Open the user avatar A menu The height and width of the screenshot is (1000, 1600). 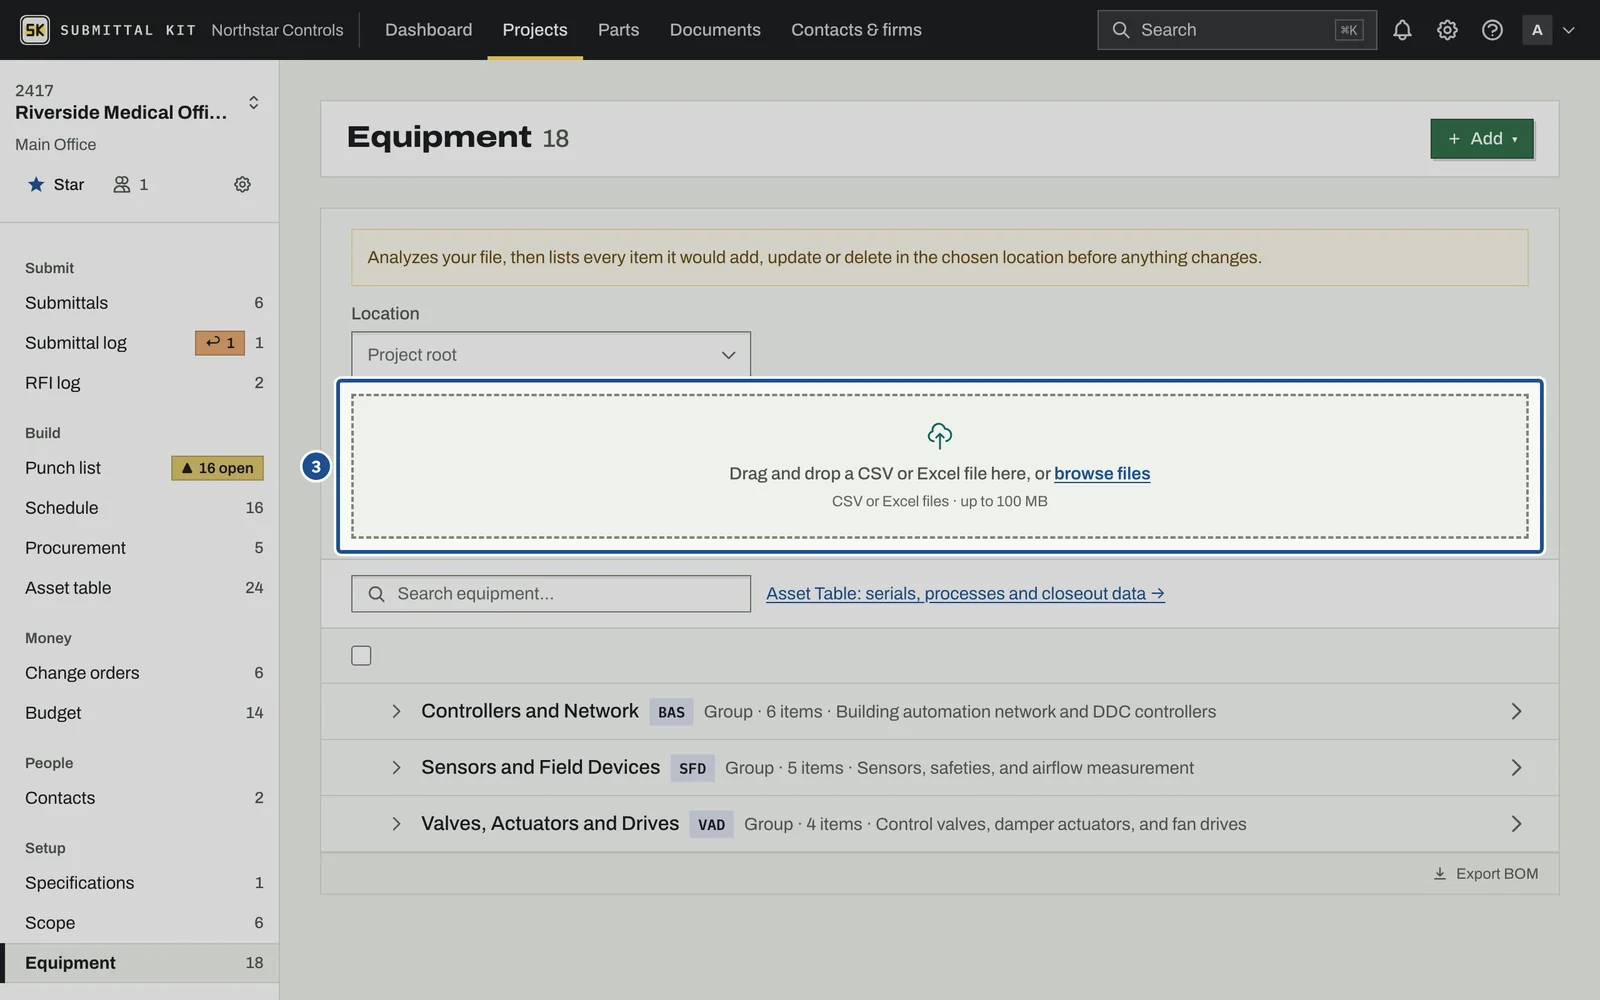tap(1549, 30)
